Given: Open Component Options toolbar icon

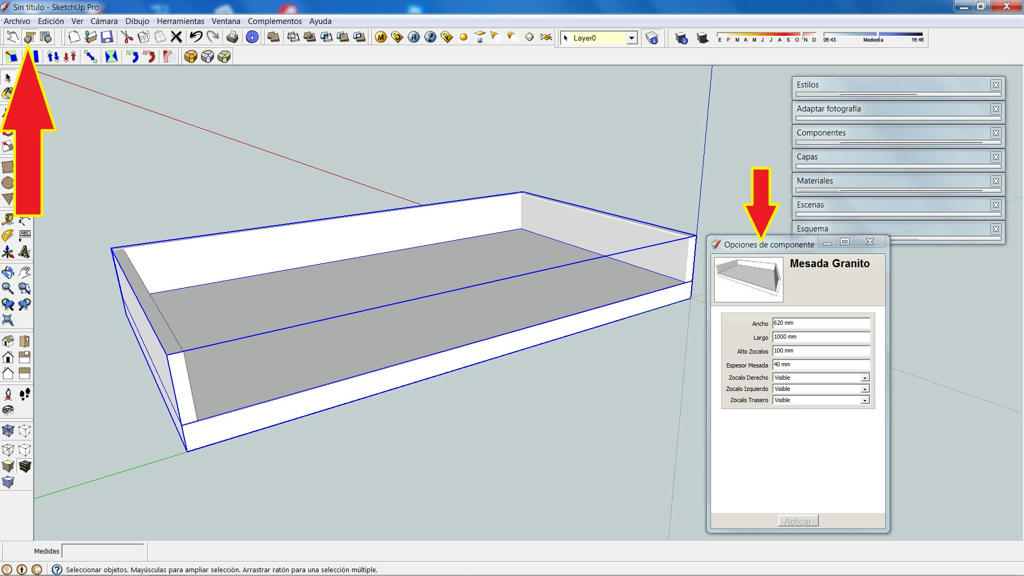Looking at the screenshot, I should (29, 37).
